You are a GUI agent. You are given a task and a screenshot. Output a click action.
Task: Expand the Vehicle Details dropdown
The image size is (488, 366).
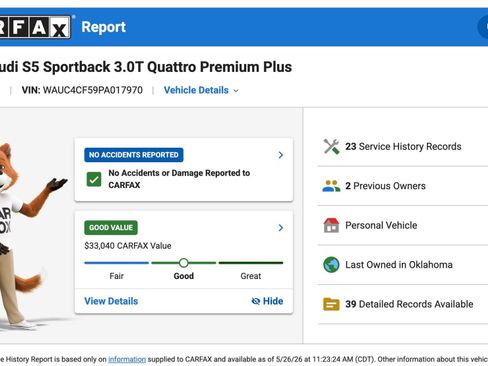(201, 90)
